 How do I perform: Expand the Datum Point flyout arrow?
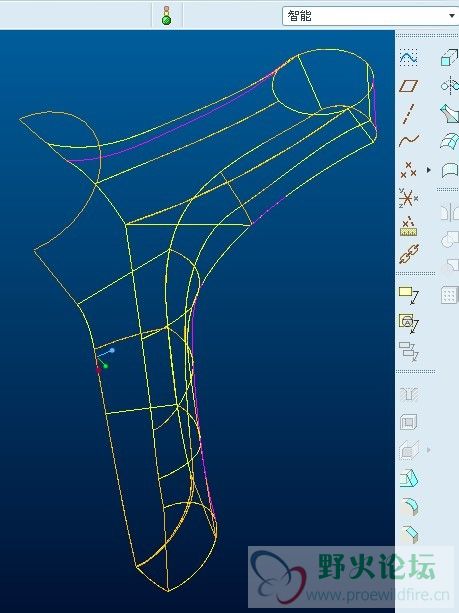tap(429, 170)
